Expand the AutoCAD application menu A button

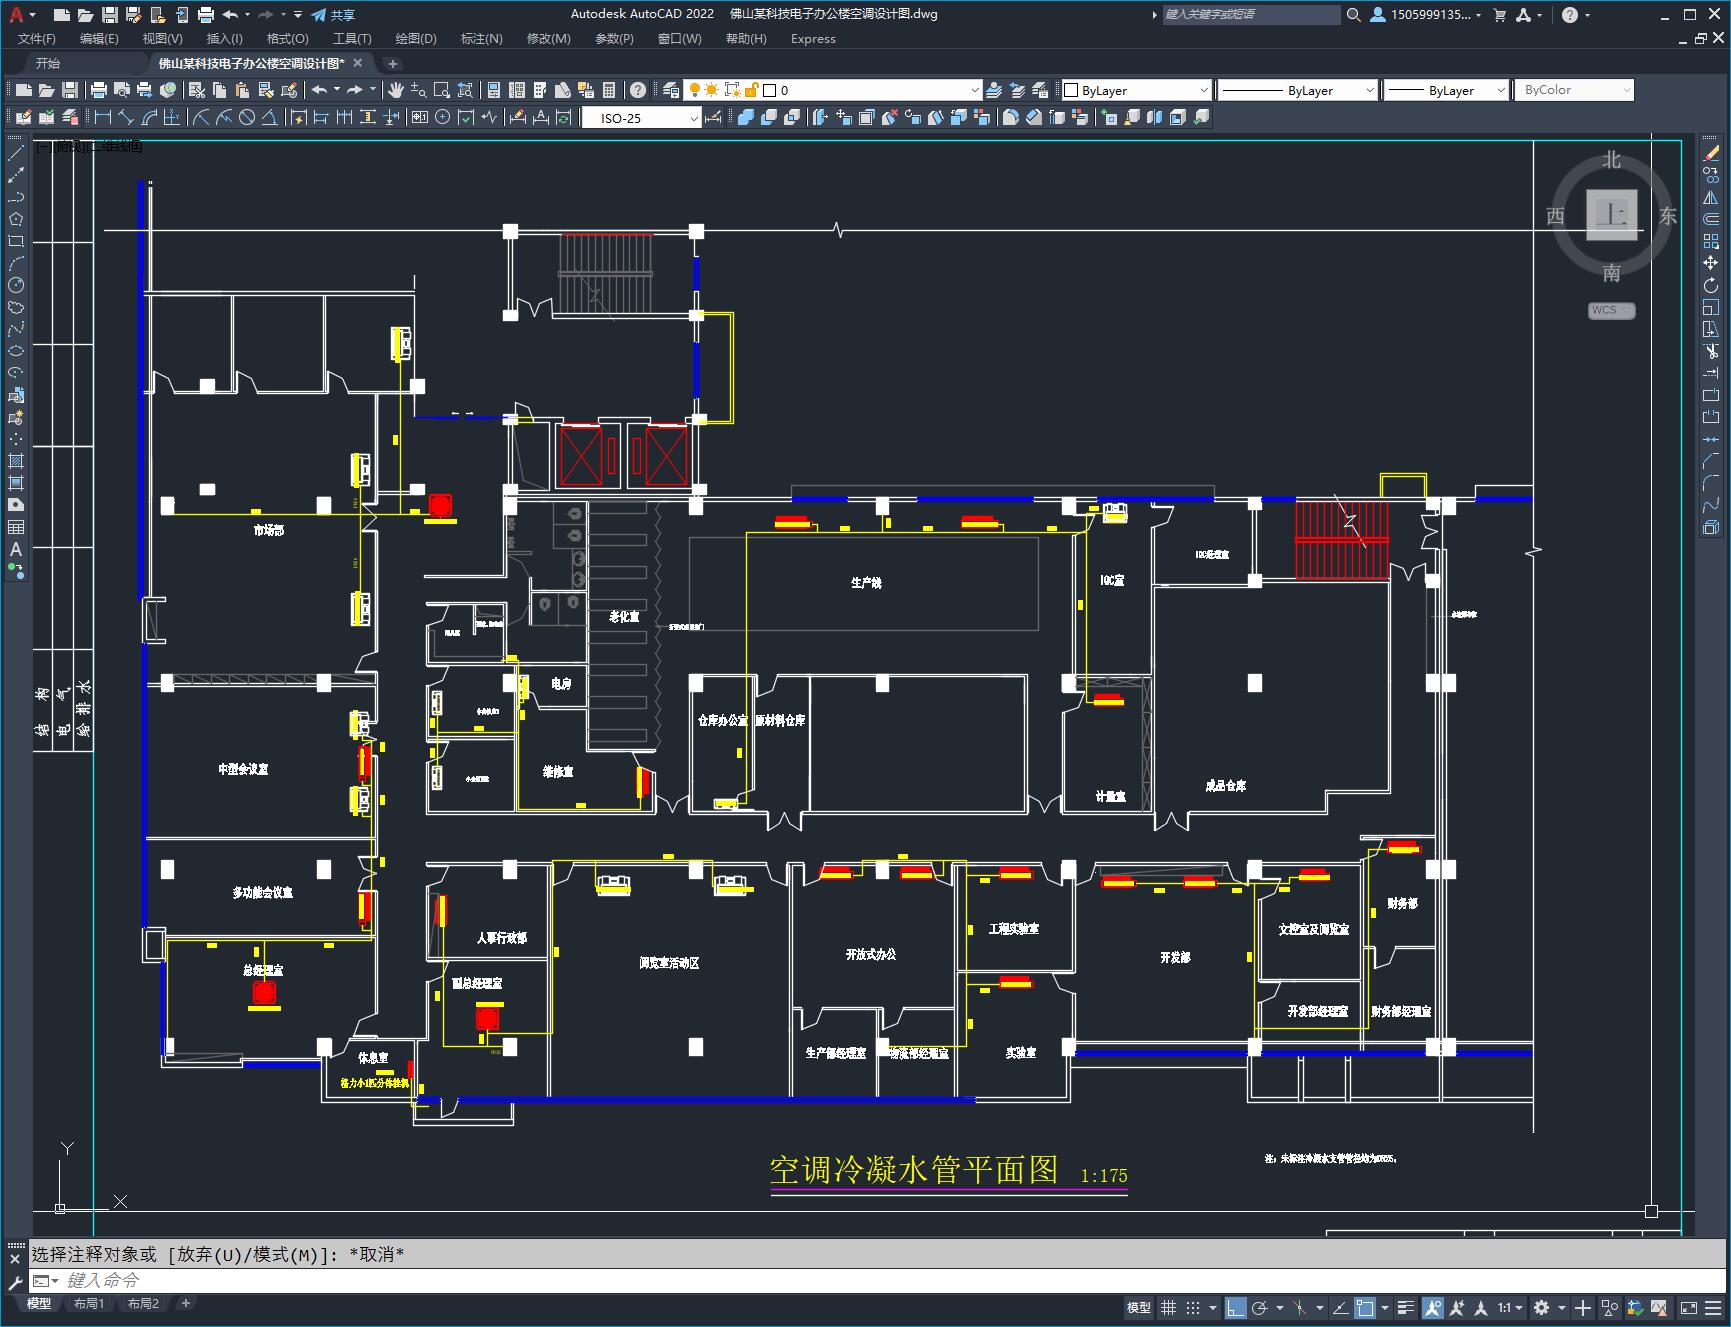point(20,15)
